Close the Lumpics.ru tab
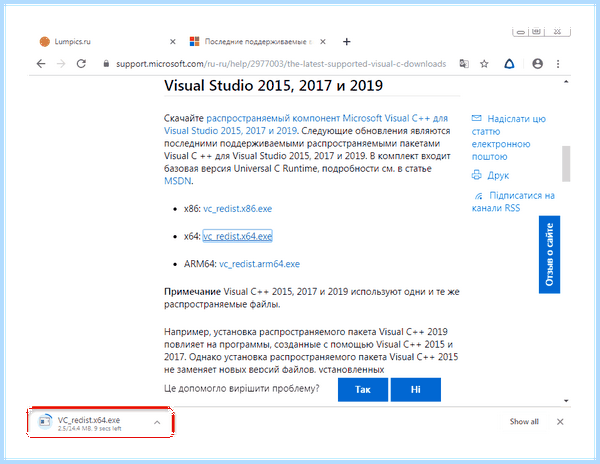The image size is (600, 464). click(173, 42)
